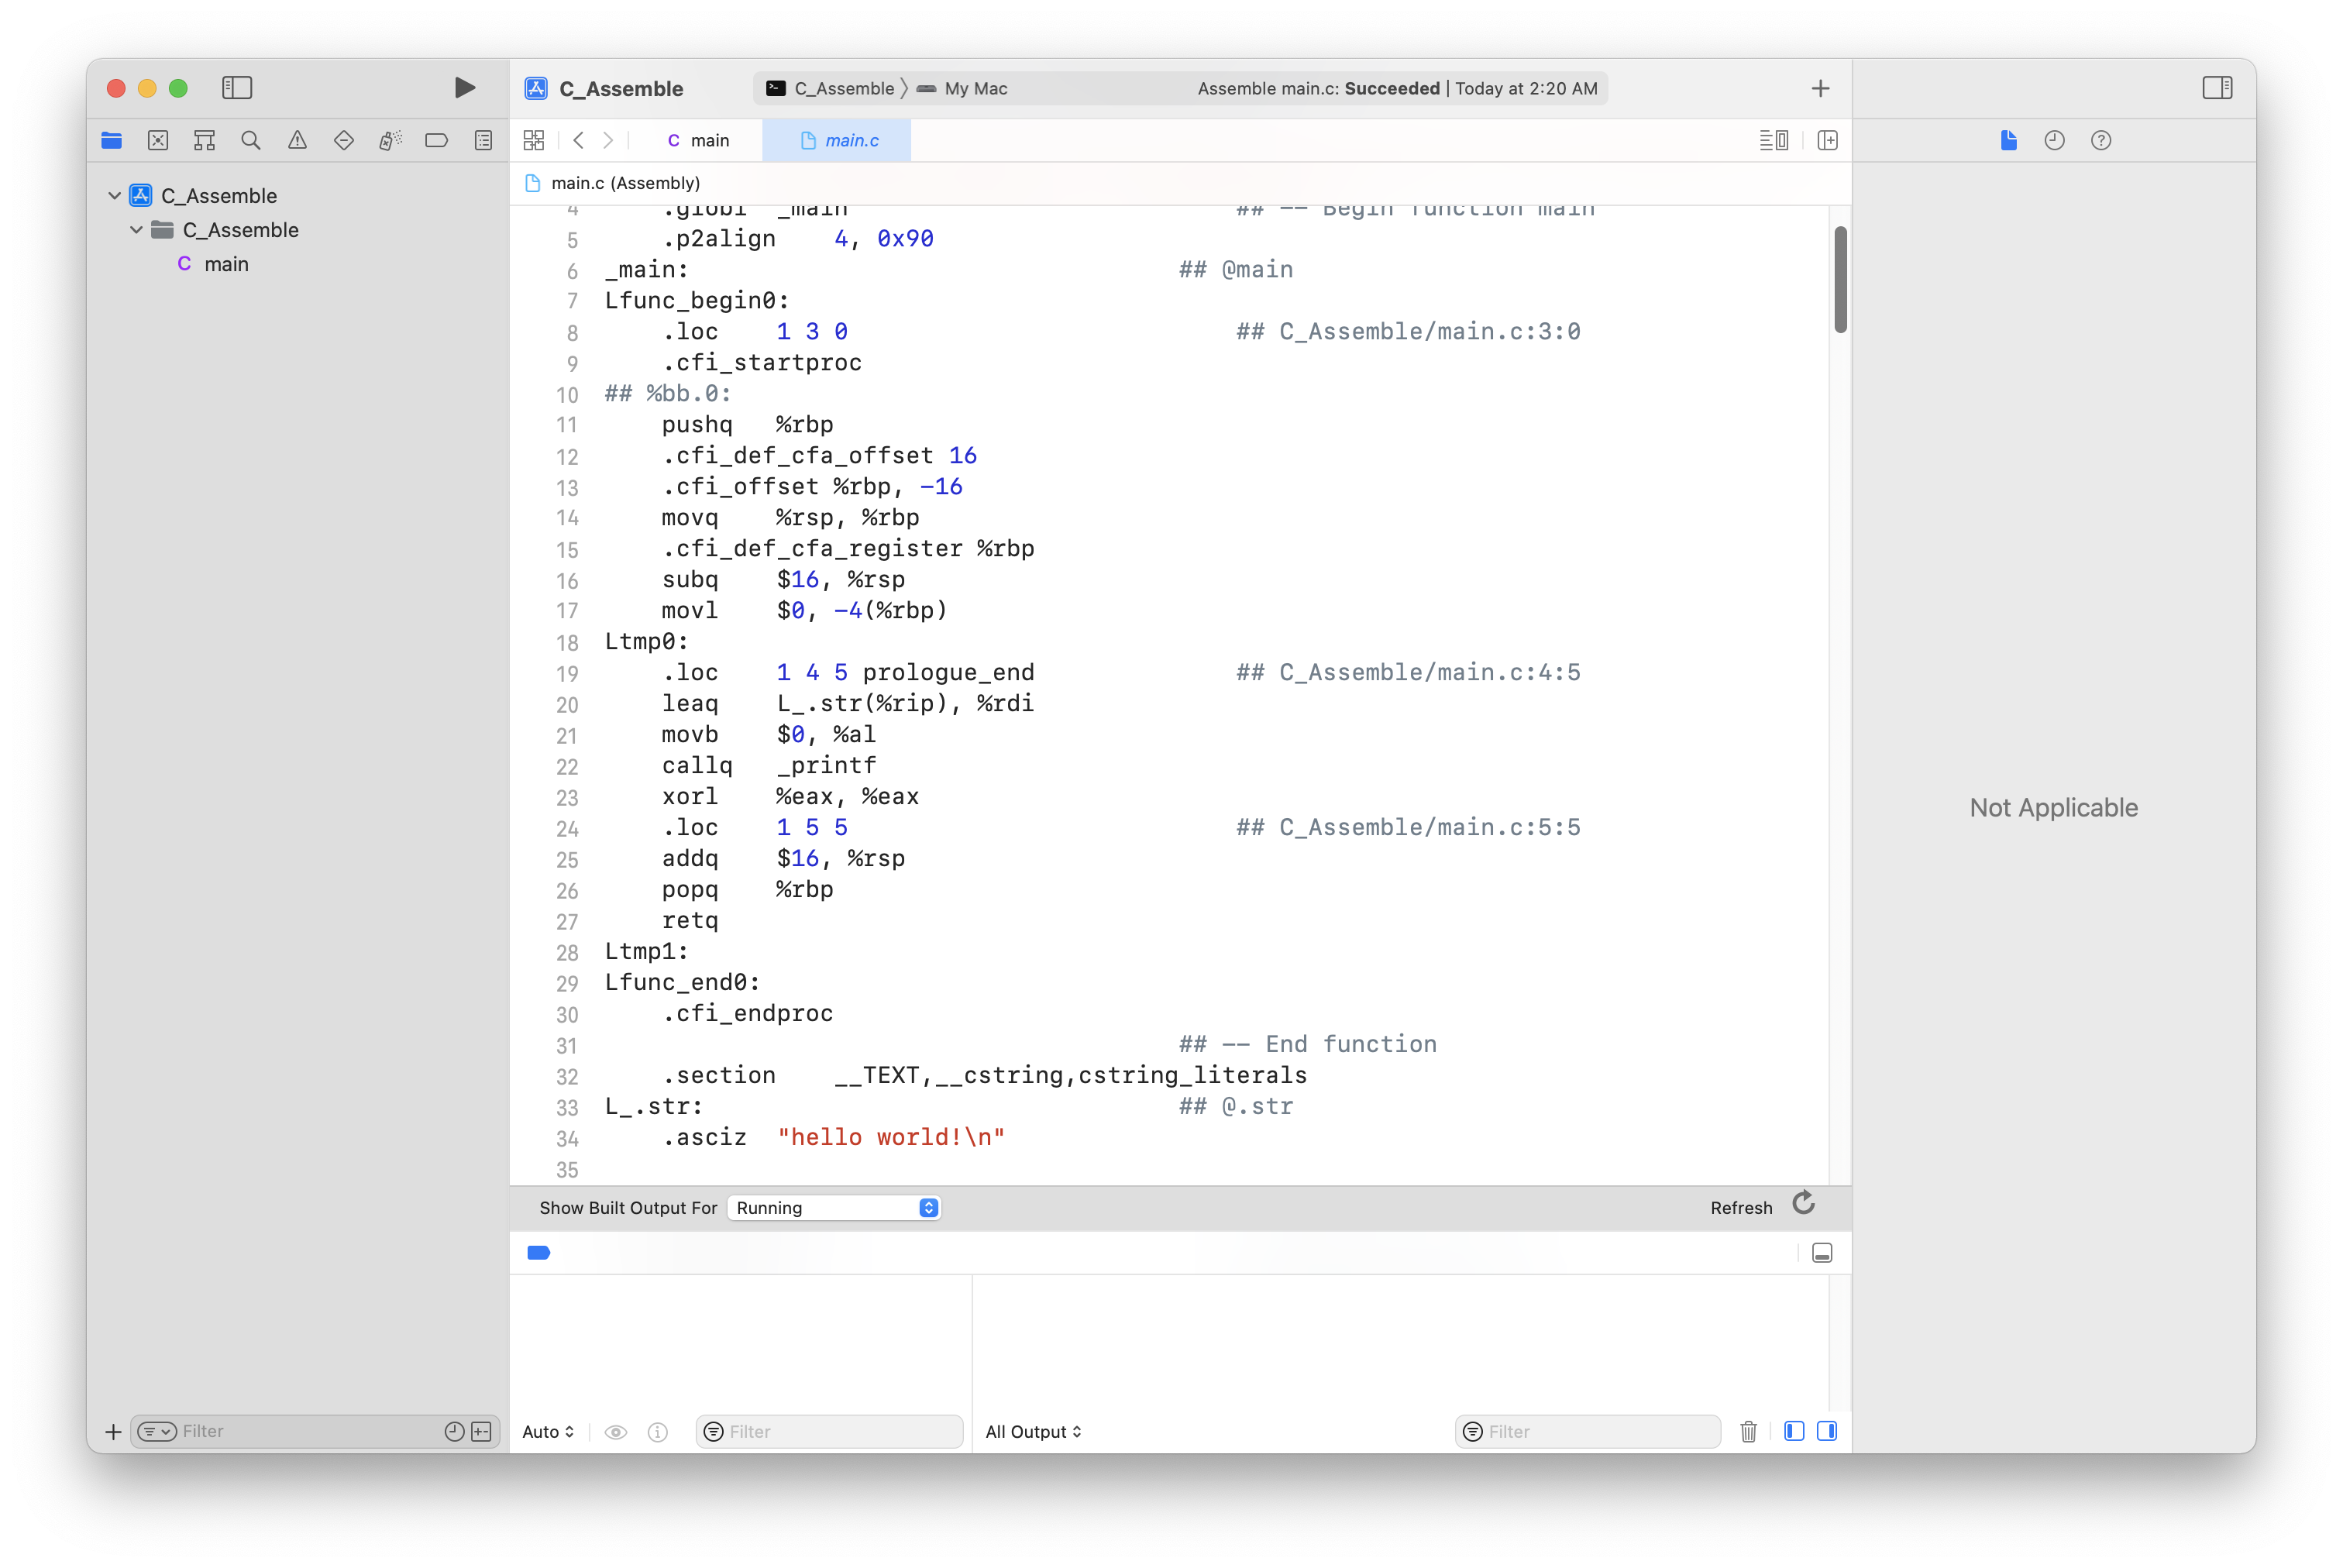Toggle the debug console area
2343x1568 pixels.
[x=1821, y=1252]
